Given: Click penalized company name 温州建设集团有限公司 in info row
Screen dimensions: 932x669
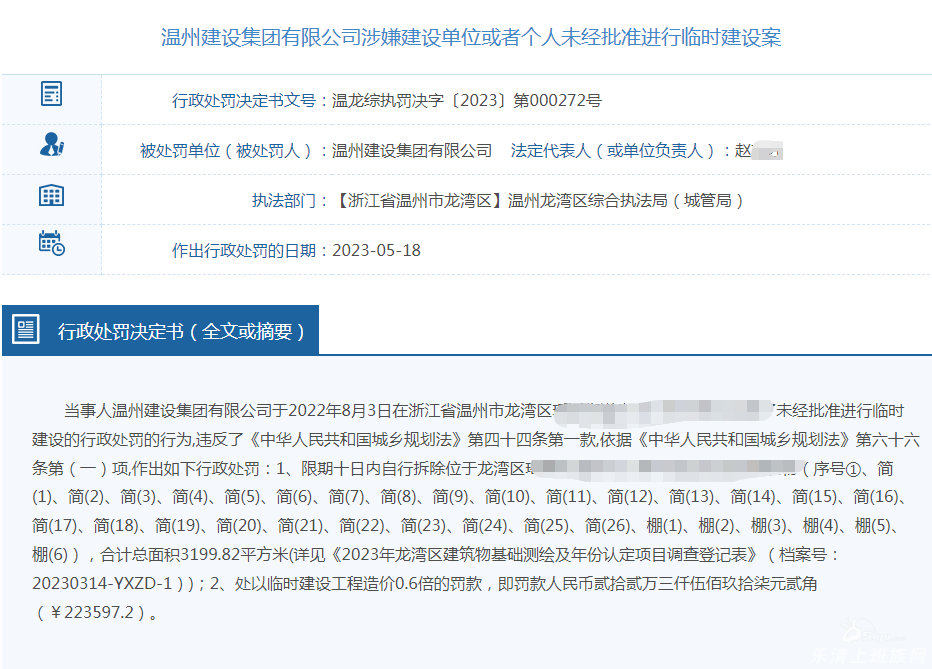Looking at the screenshot, I should 411,151.
